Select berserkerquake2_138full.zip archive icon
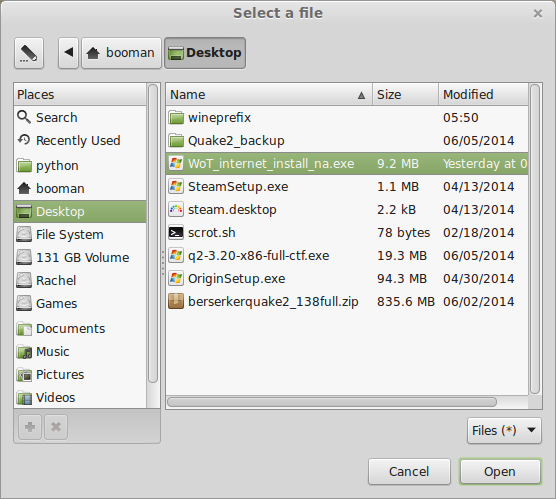 pos(176,301)
